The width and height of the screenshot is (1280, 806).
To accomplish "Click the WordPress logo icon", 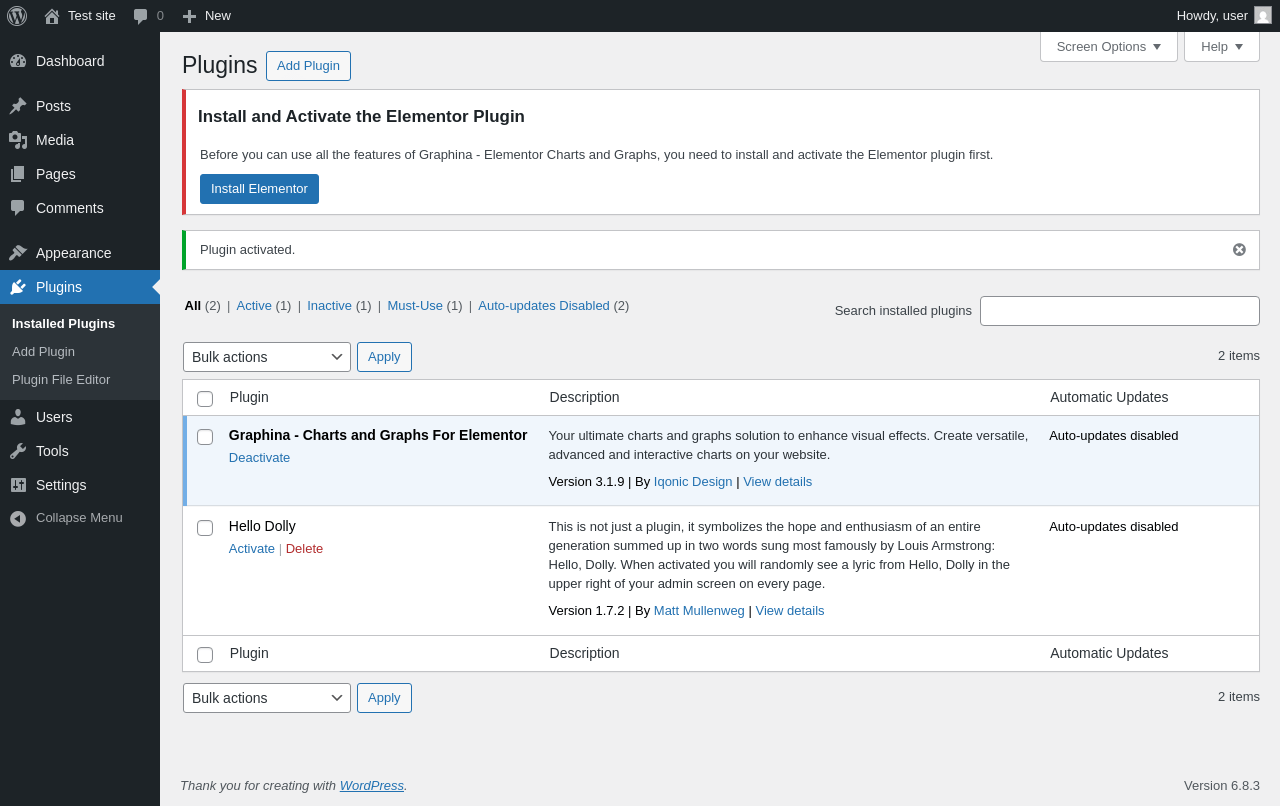I will tap(17, 16).
